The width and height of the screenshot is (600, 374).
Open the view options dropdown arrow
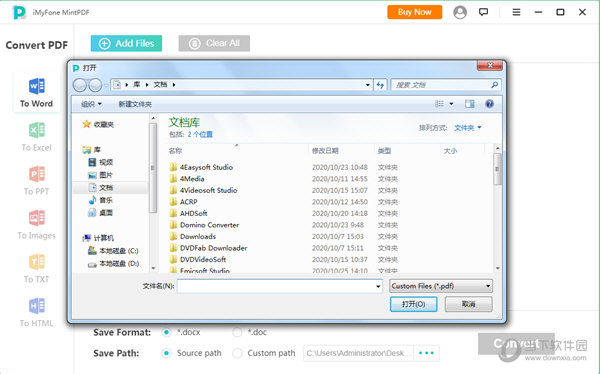(451, 104)
